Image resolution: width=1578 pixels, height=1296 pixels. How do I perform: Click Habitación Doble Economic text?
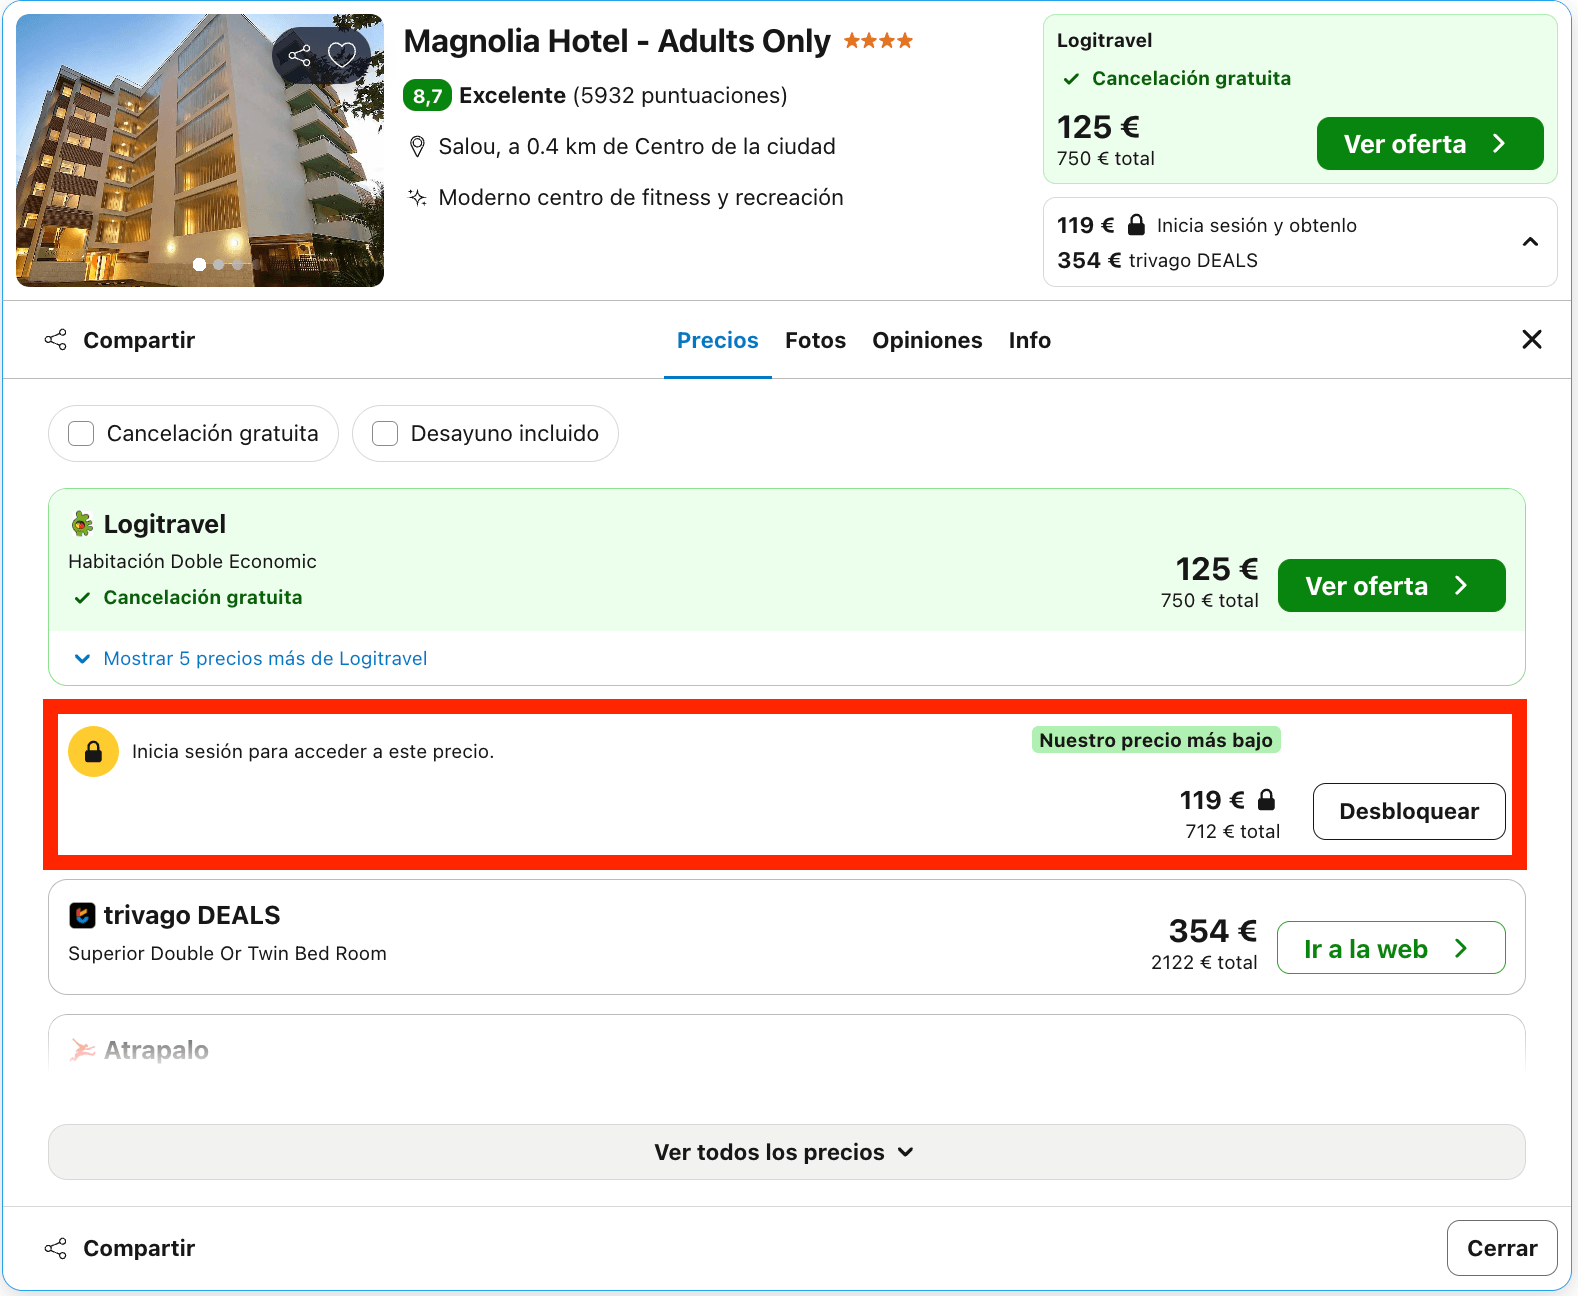tap(192, 561)
